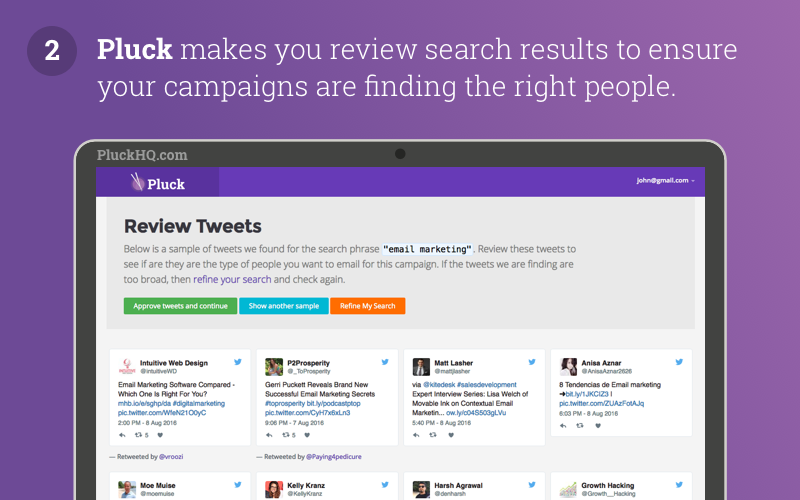Click the Growth Hacking author name

pyautogui.click(x=608, y=485)
